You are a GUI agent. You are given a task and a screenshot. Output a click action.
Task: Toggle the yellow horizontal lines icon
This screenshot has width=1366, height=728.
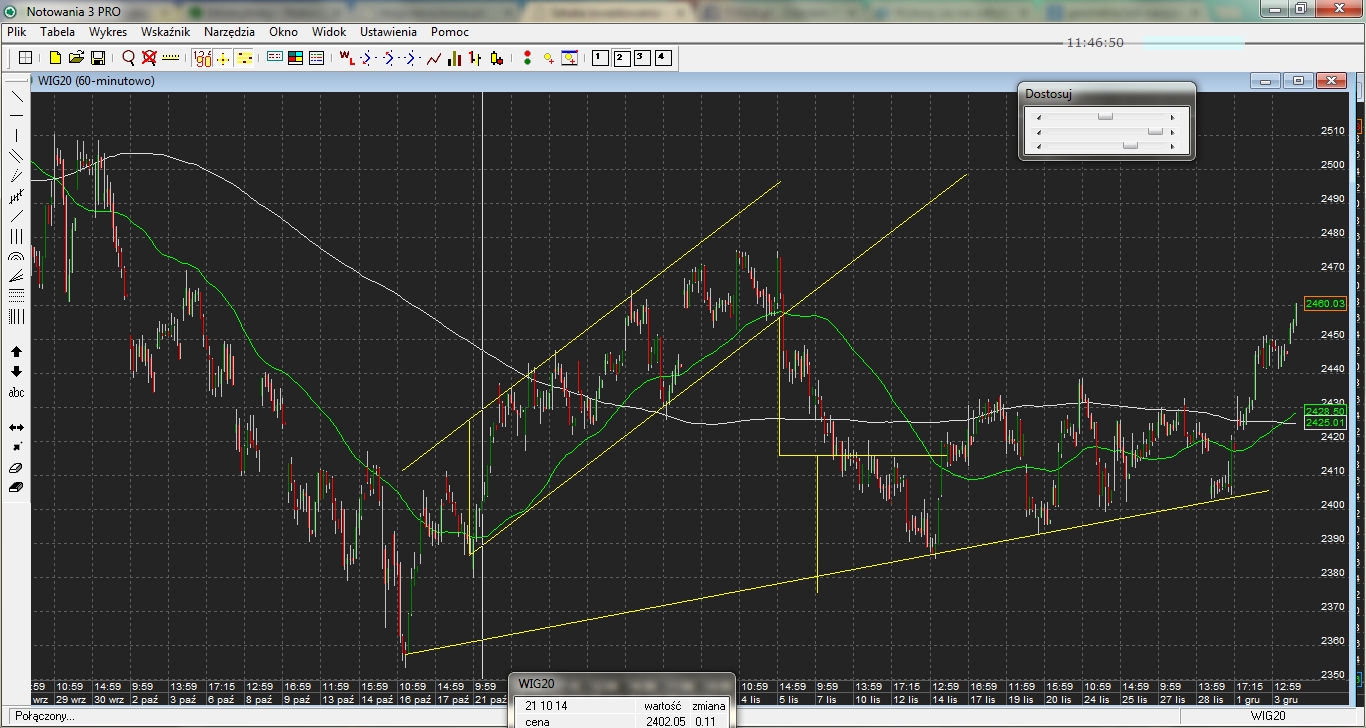[244, 58]
